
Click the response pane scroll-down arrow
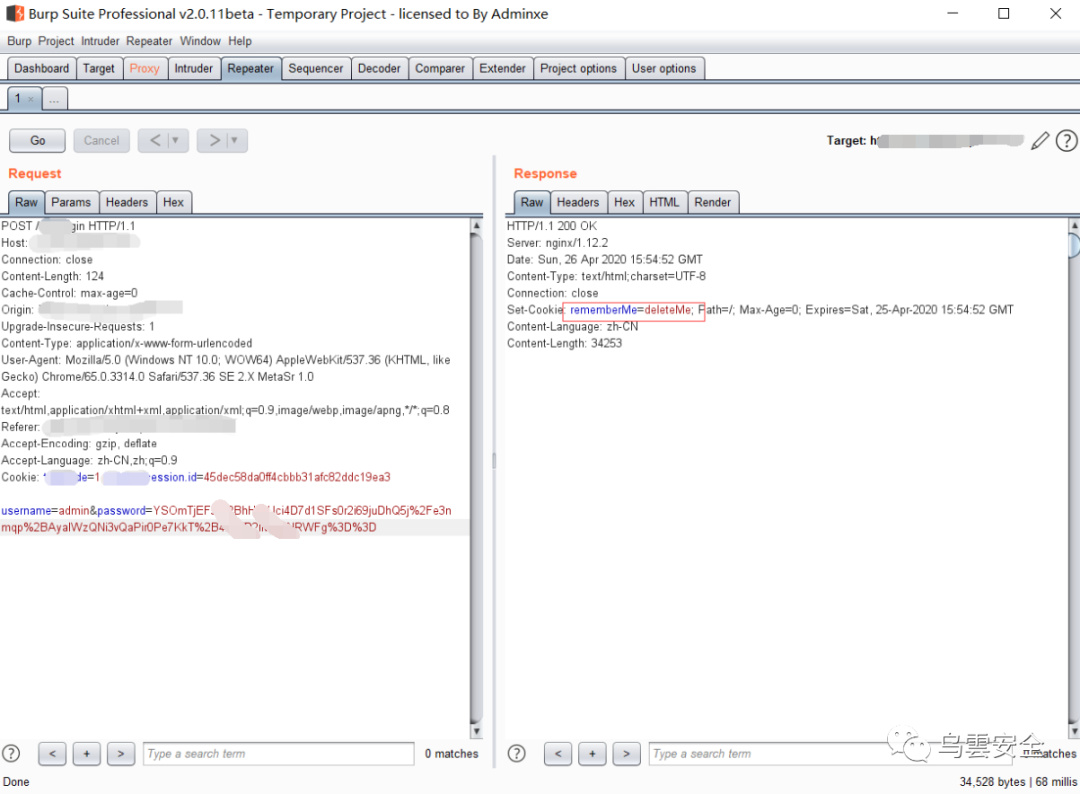tap(1074, 731)
